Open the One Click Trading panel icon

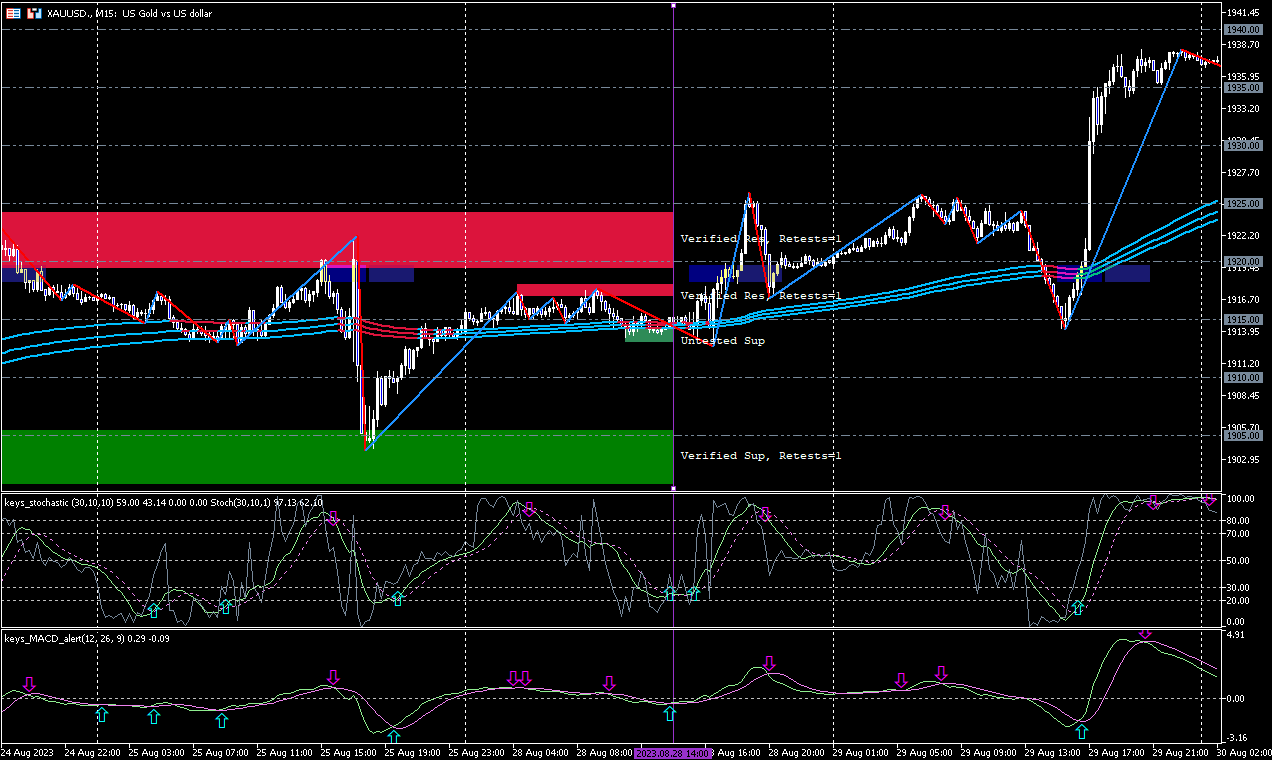click(14, 14)
